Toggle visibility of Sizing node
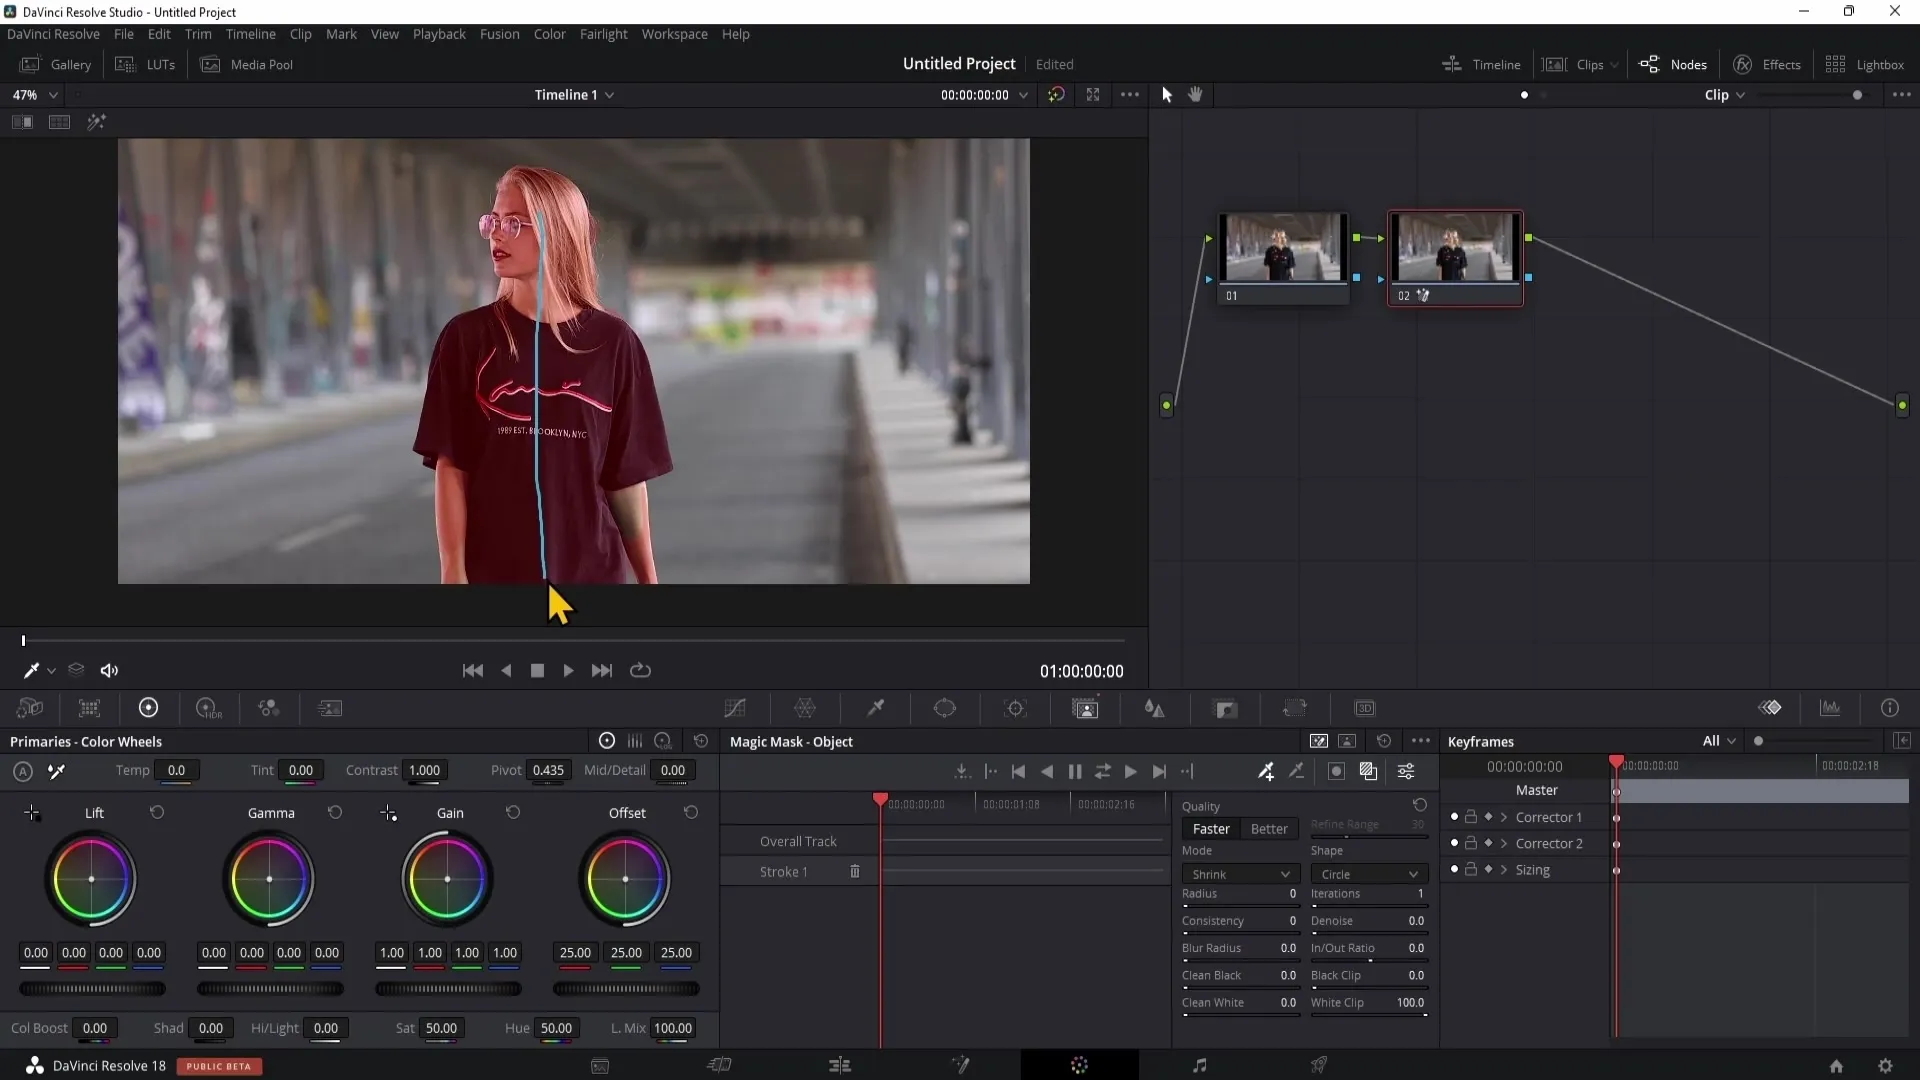The height and width of the screenshot is (1080, 1920). pos(1453,869)
